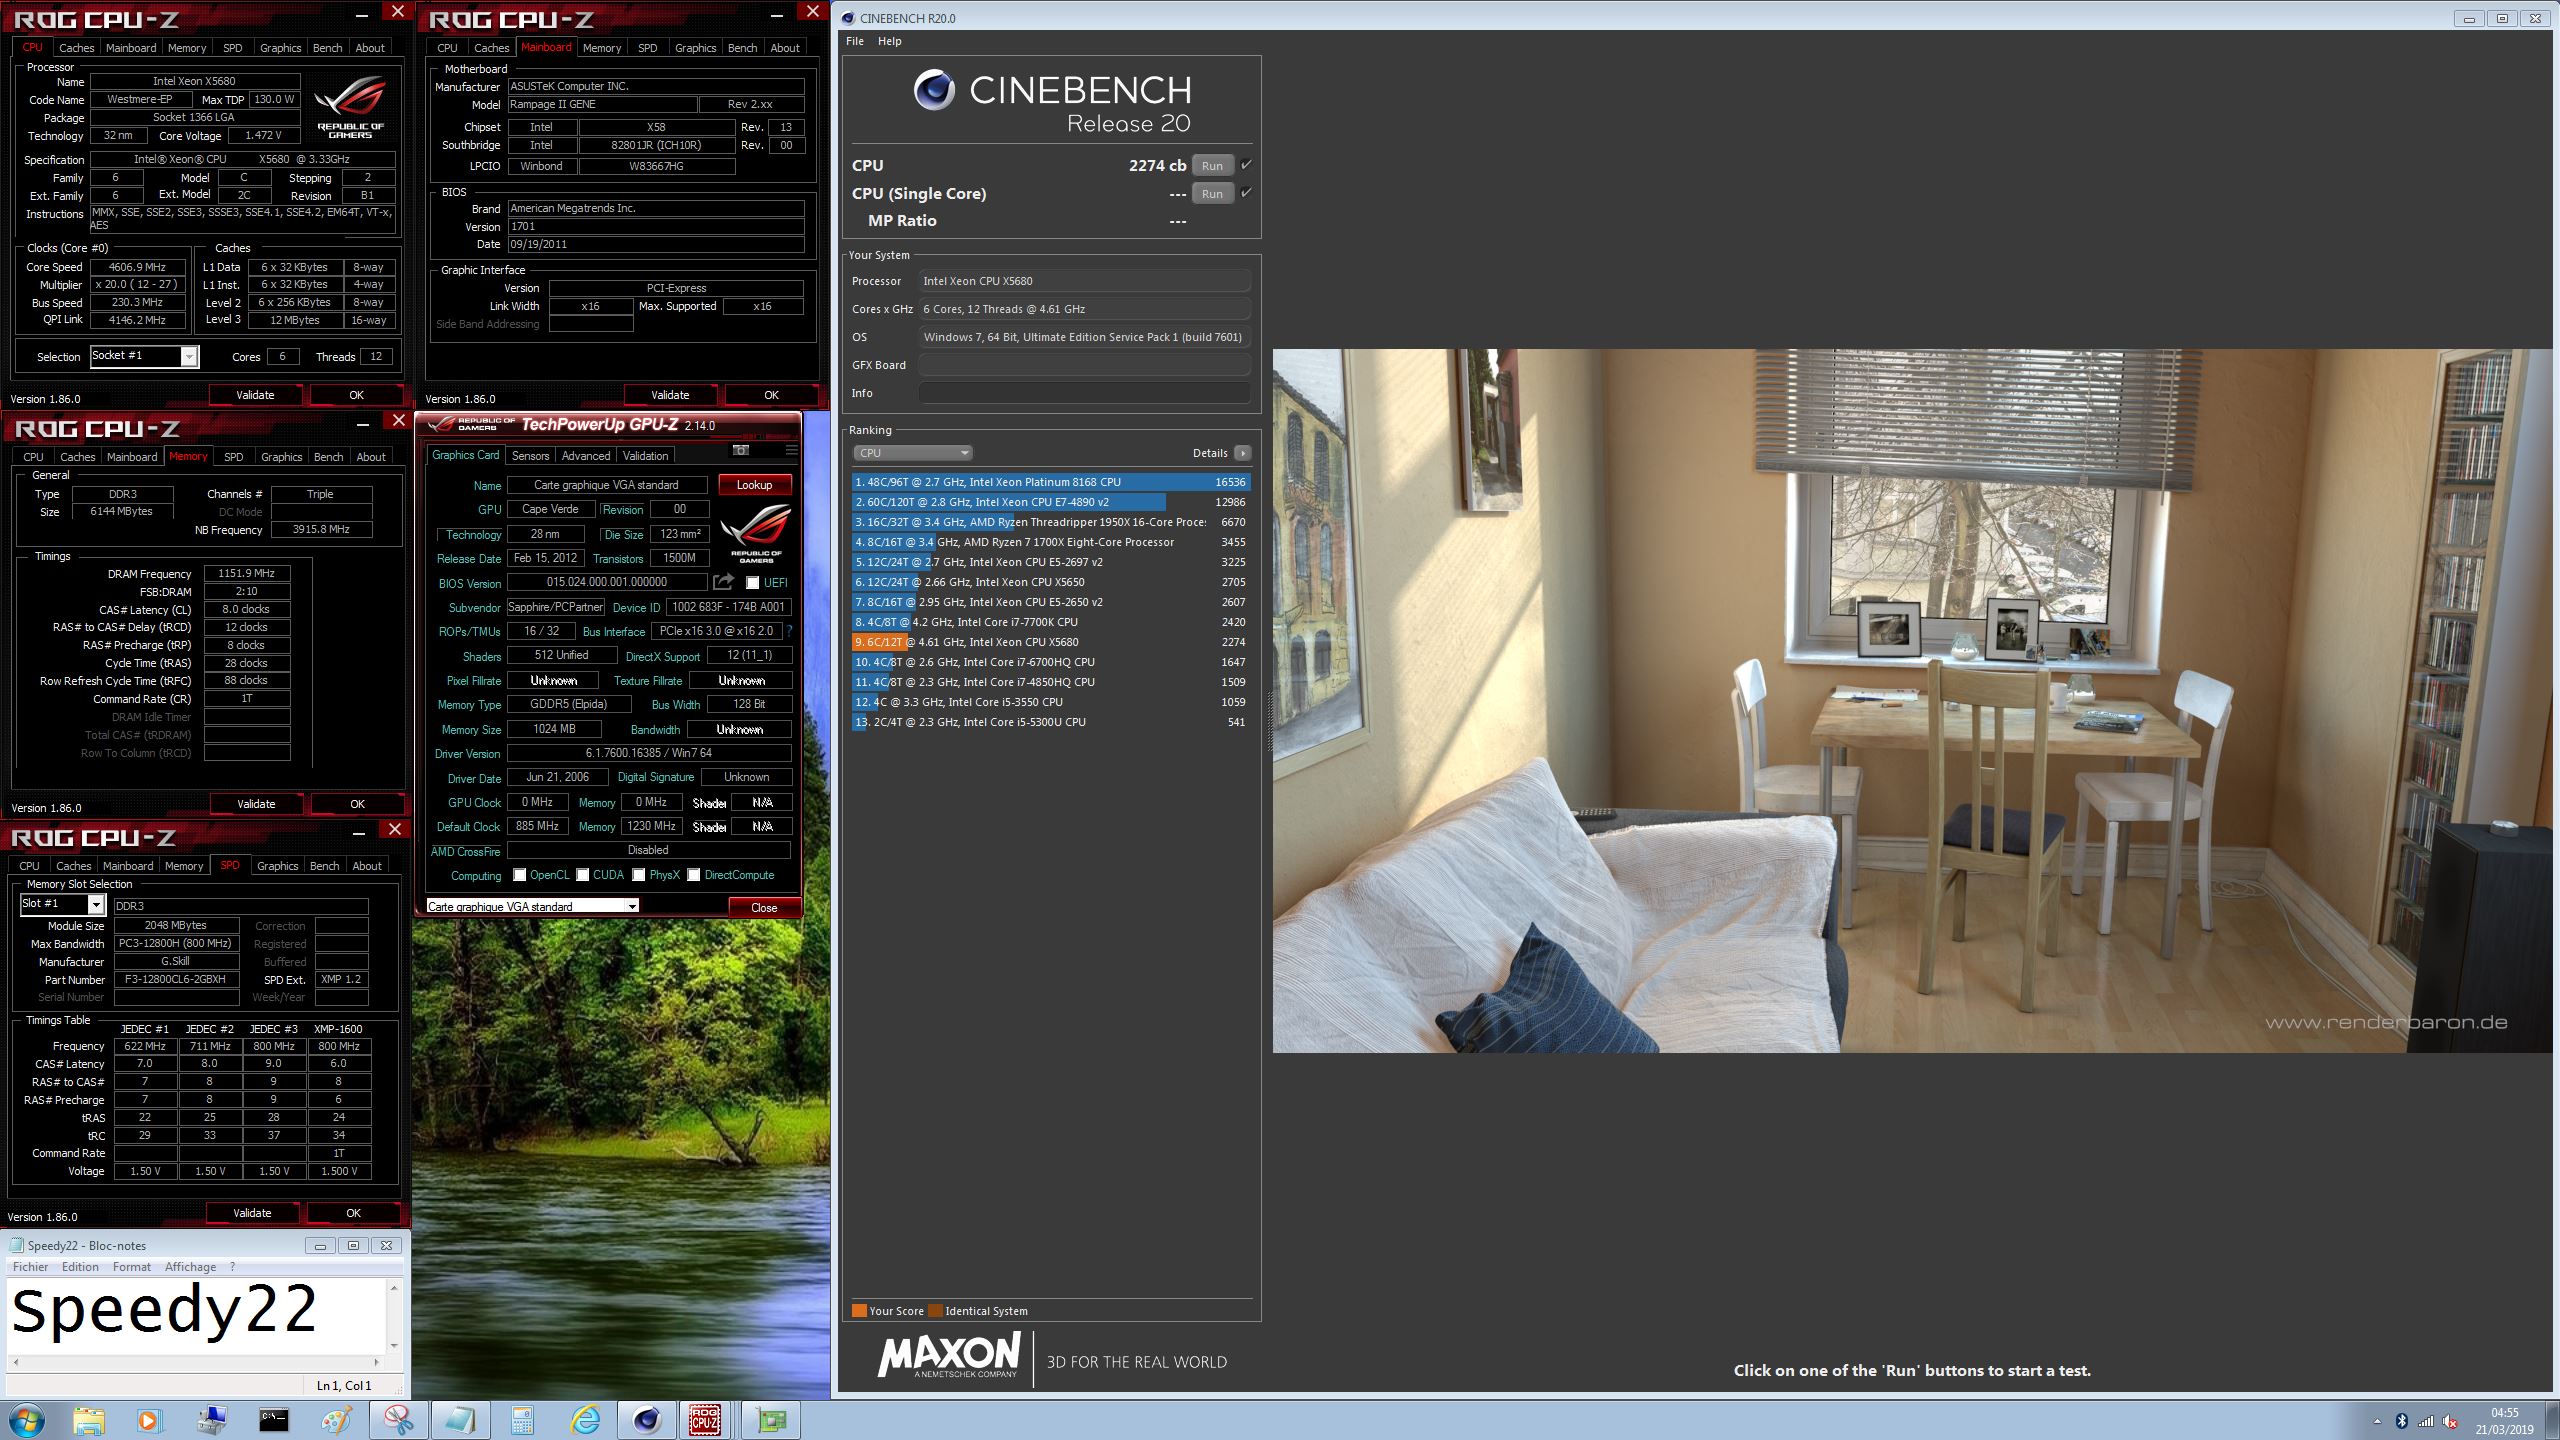This screenshot has height=1440, width=2560.
Task: Open the network signal tray icon
Action: pos(2426,1421)
